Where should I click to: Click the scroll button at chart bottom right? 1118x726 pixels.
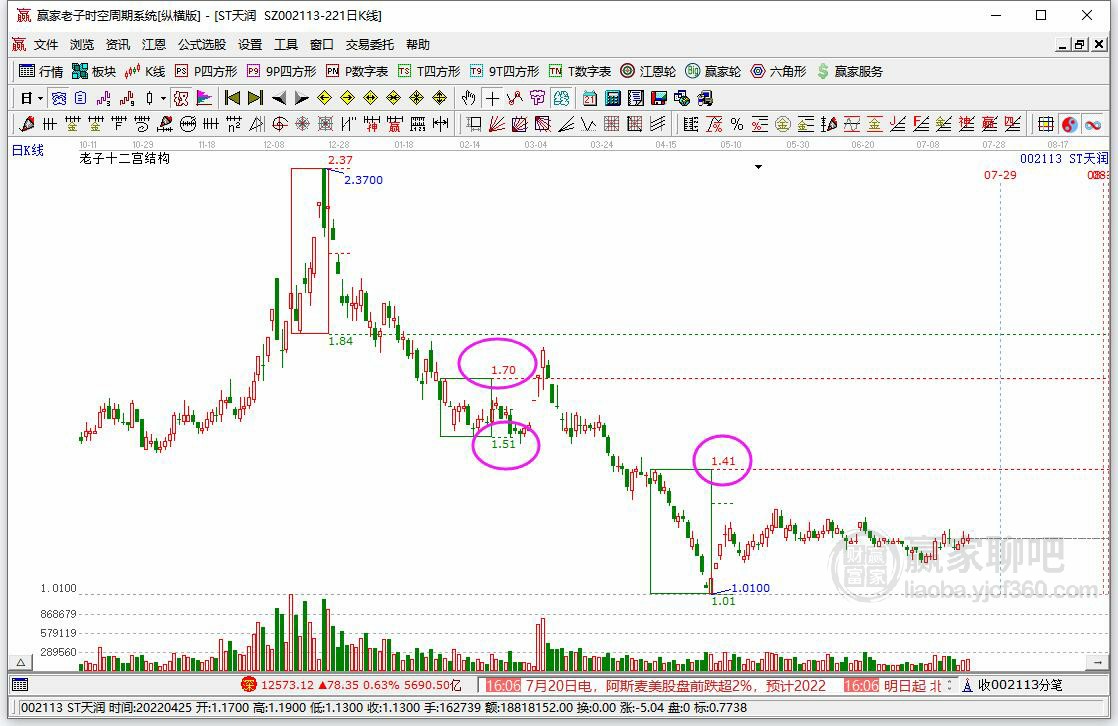click(x=1097, y=663)
